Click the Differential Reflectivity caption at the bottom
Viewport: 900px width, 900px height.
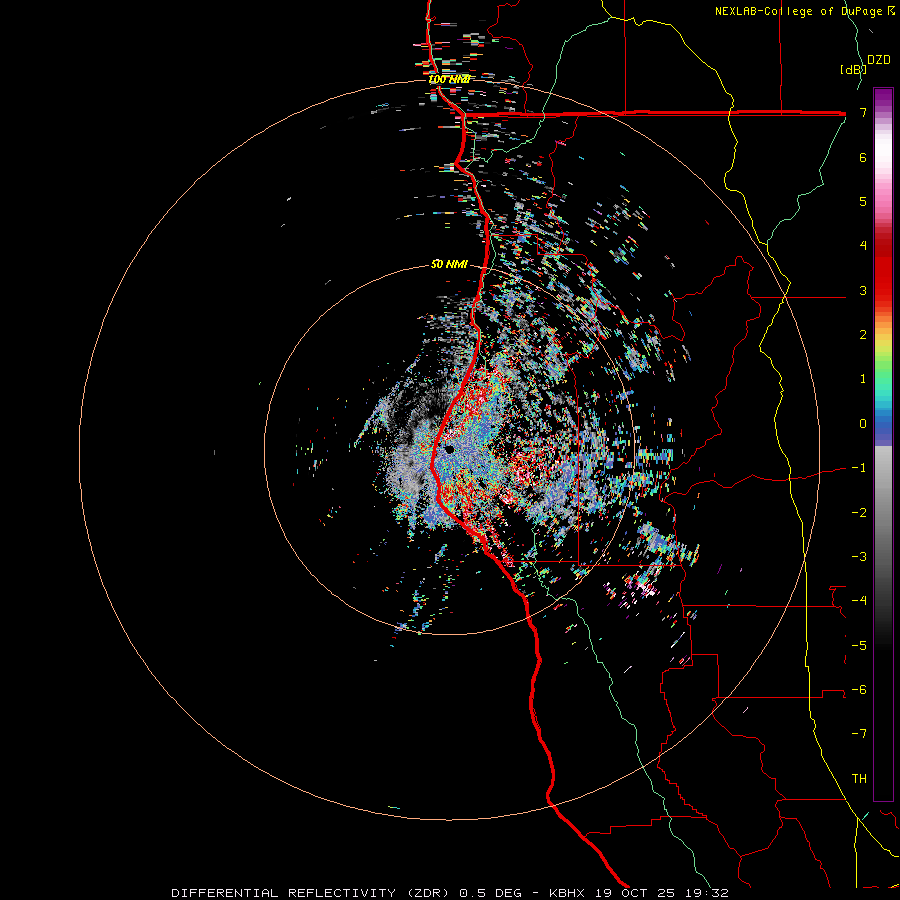[x=450, y=893]
